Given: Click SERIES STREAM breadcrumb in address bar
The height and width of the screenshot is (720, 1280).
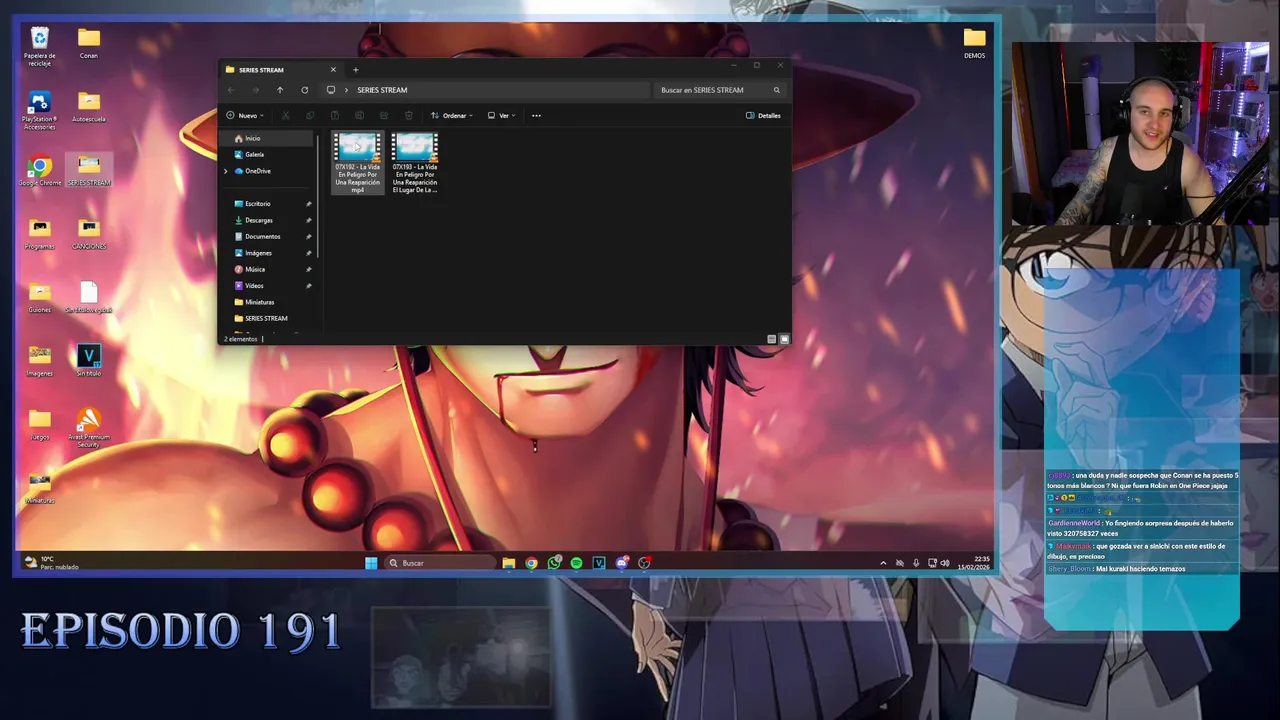Looking at the screenshot, I should (x=382, y=90).
